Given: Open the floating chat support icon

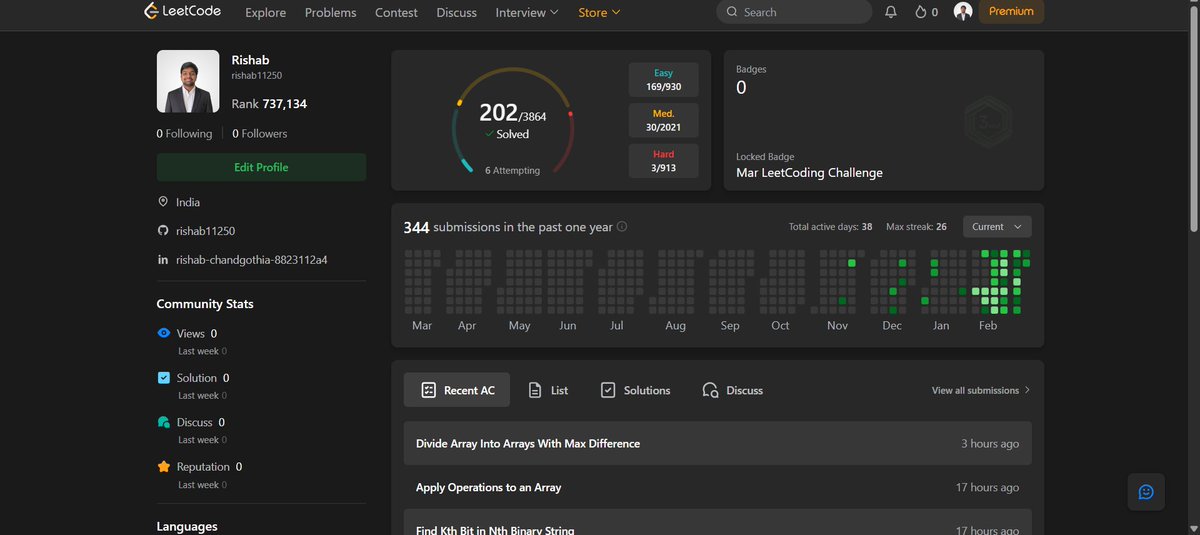Looking at the screenshot, I should 1146,491.
